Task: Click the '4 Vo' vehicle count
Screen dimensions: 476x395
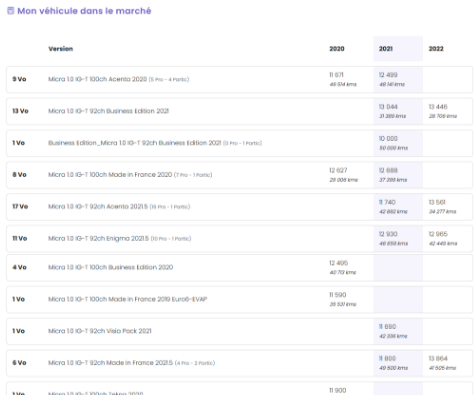Action: [x=19, y=267]
